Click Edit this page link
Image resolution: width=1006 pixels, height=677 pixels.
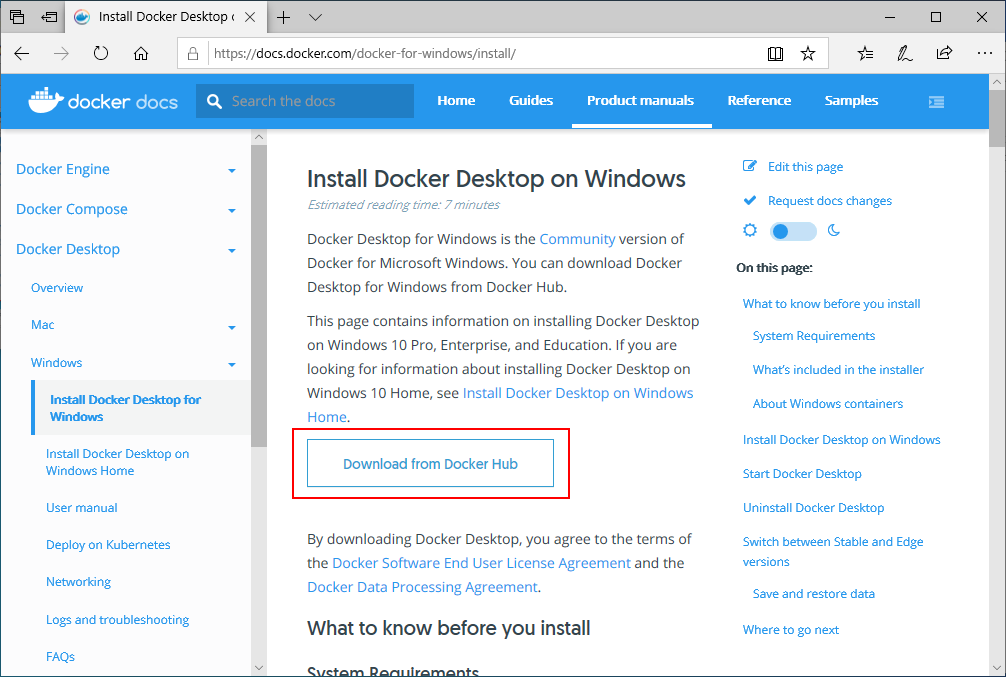click(x=805, y=167)
